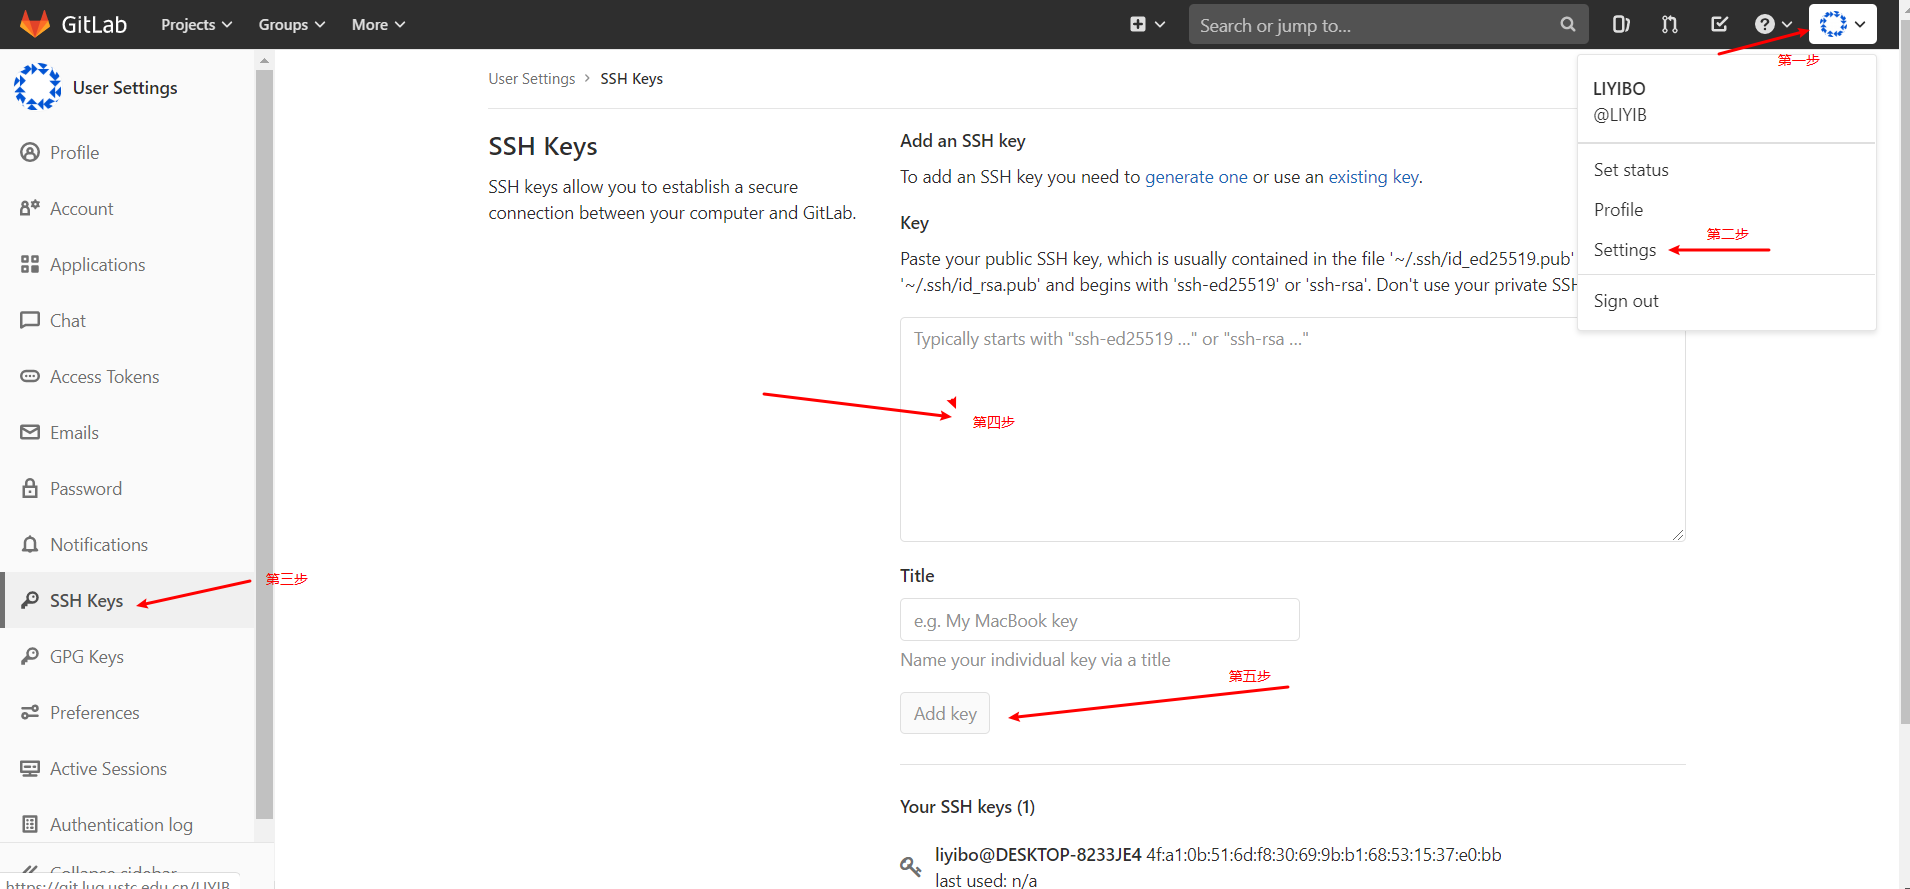Toggle the user avatar dropdown menu

[x=1842, y=24]
